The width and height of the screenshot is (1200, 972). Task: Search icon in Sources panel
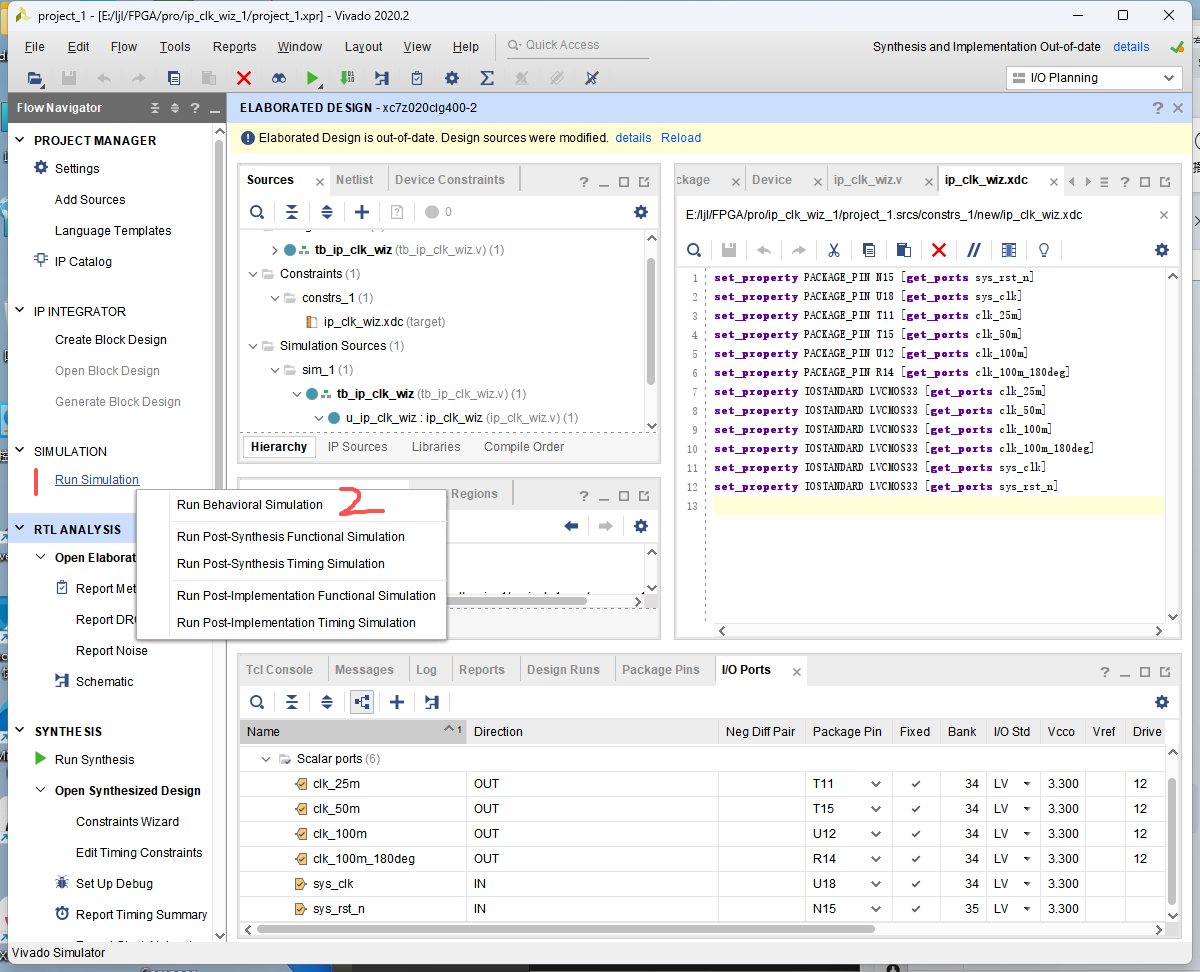pyautogui.click(x=257, y=212)
